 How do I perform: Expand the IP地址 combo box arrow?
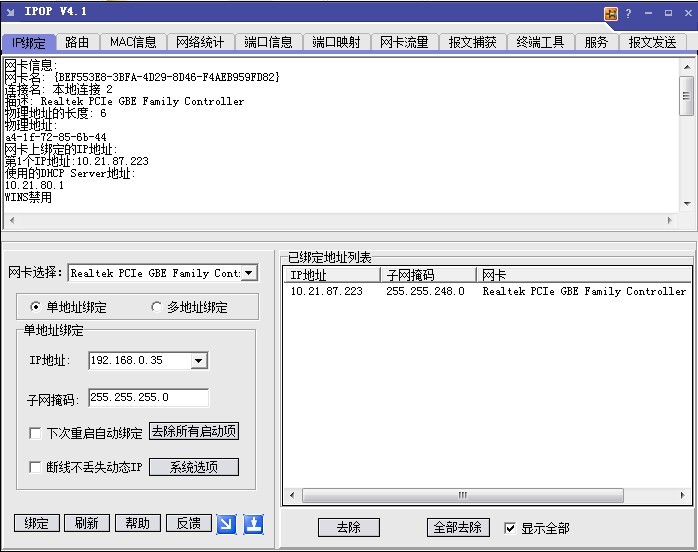click(x=199, y=361)
